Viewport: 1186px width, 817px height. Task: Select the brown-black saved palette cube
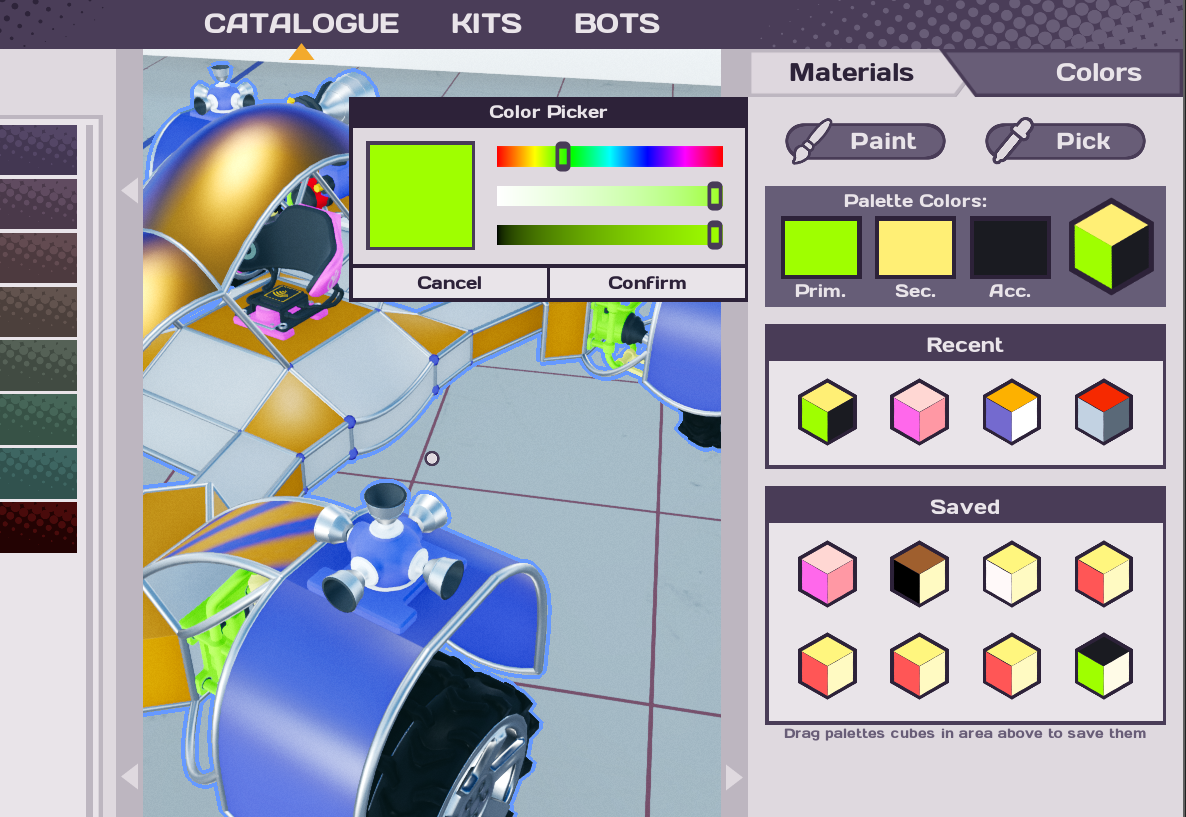click(919, 573)
